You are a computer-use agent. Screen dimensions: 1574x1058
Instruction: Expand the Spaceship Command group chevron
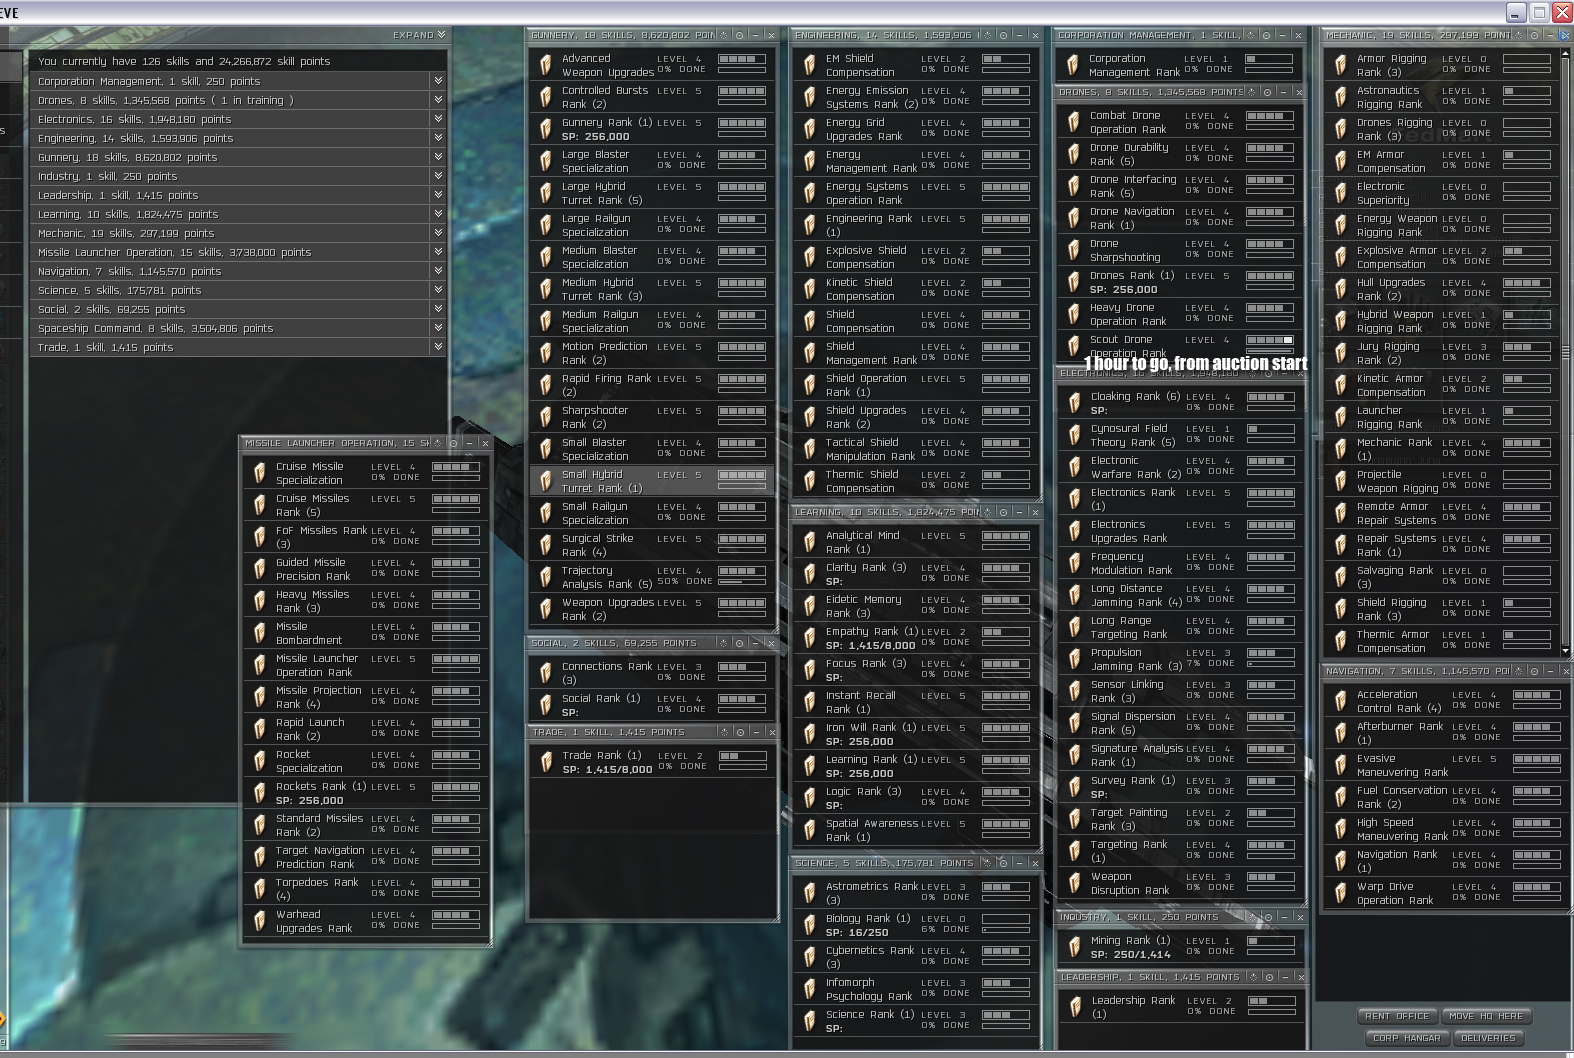pos(438,328)
